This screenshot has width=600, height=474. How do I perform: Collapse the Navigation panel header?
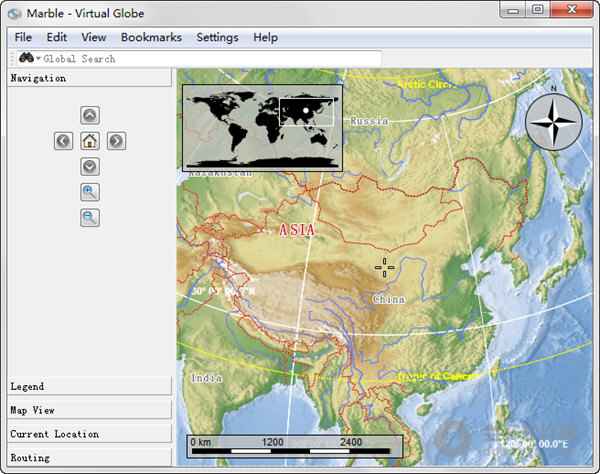(90, 78)
